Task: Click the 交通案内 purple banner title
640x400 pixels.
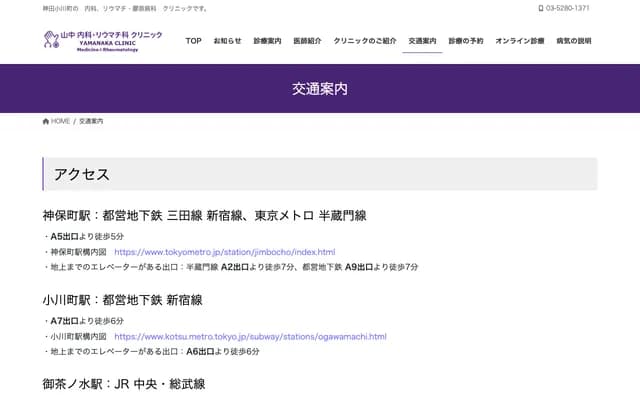Action: tap(320, 88)
